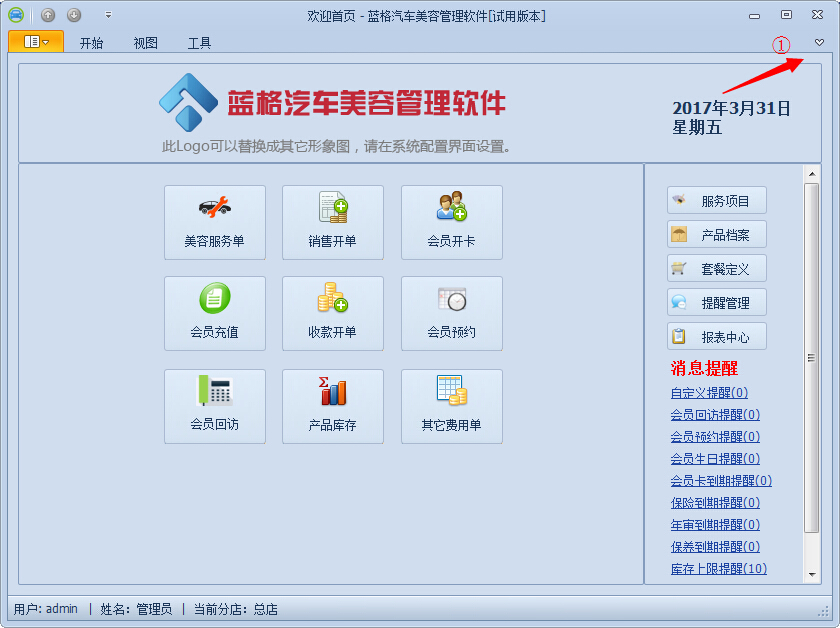Click the up arrow quick access icon
This screenshot has width=840, height=628.
48,15
